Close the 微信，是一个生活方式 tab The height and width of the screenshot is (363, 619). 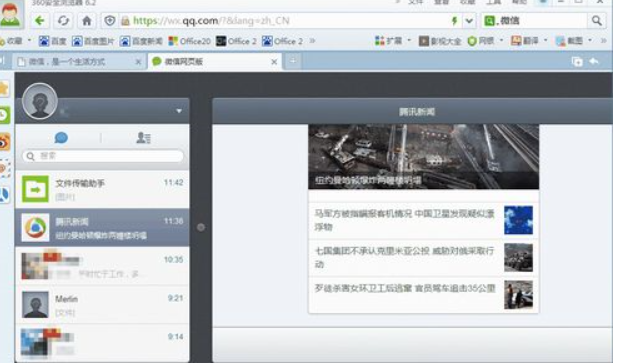coord(138,62)
